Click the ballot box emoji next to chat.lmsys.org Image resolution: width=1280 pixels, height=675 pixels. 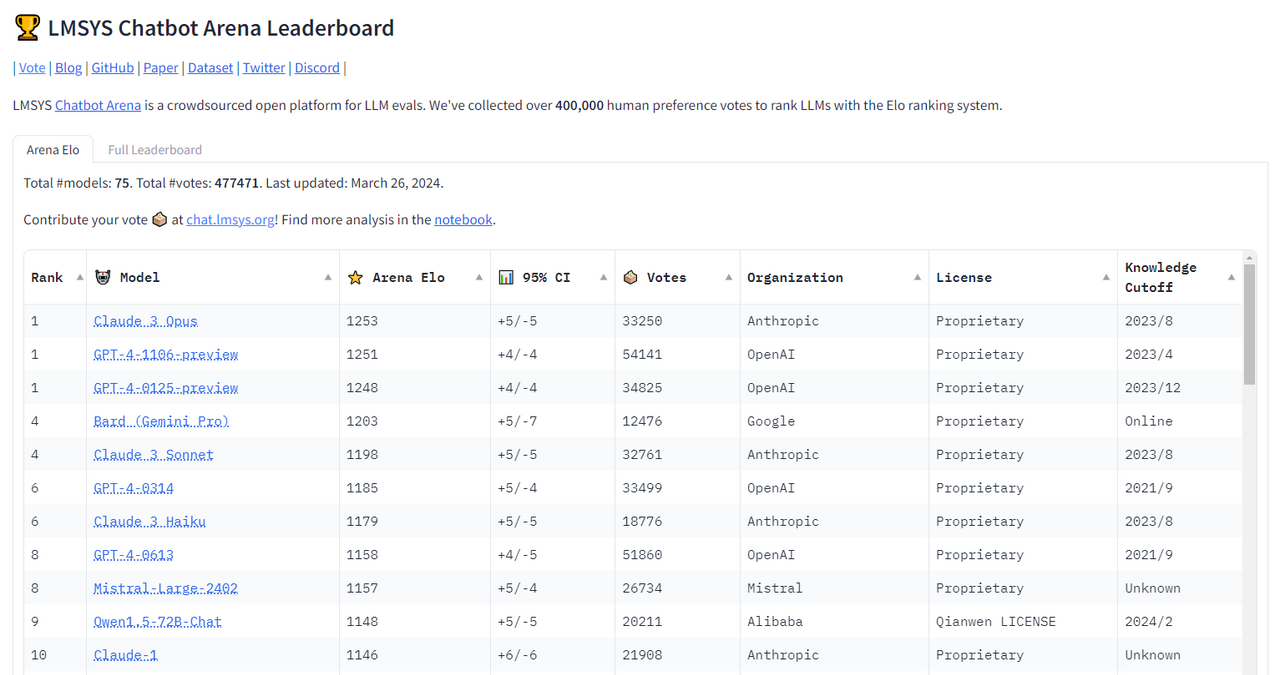pyautogui.click(x=159, y=219)
